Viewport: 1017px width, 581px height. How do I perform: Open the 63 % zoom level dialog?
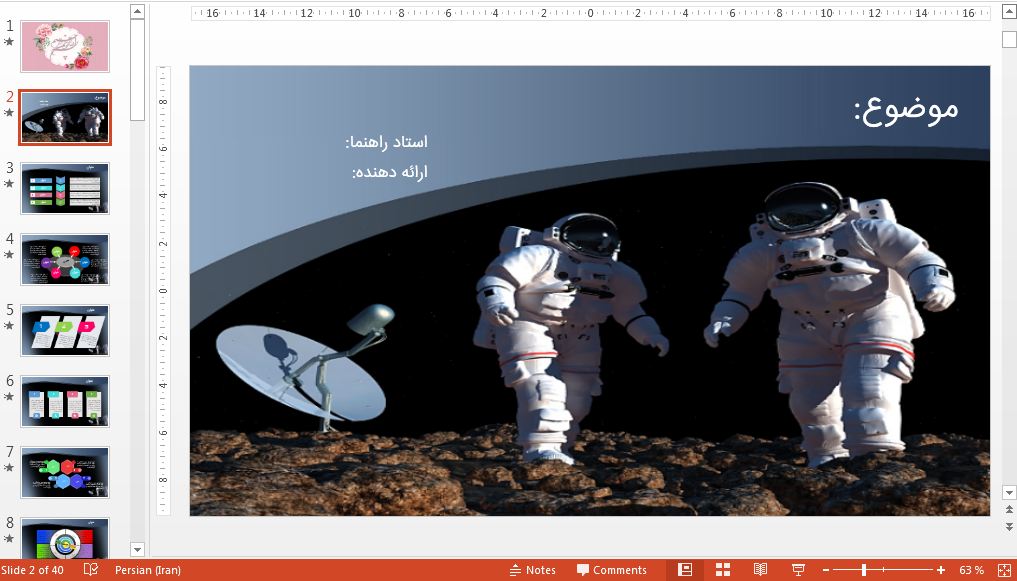[x=971, y=570]
